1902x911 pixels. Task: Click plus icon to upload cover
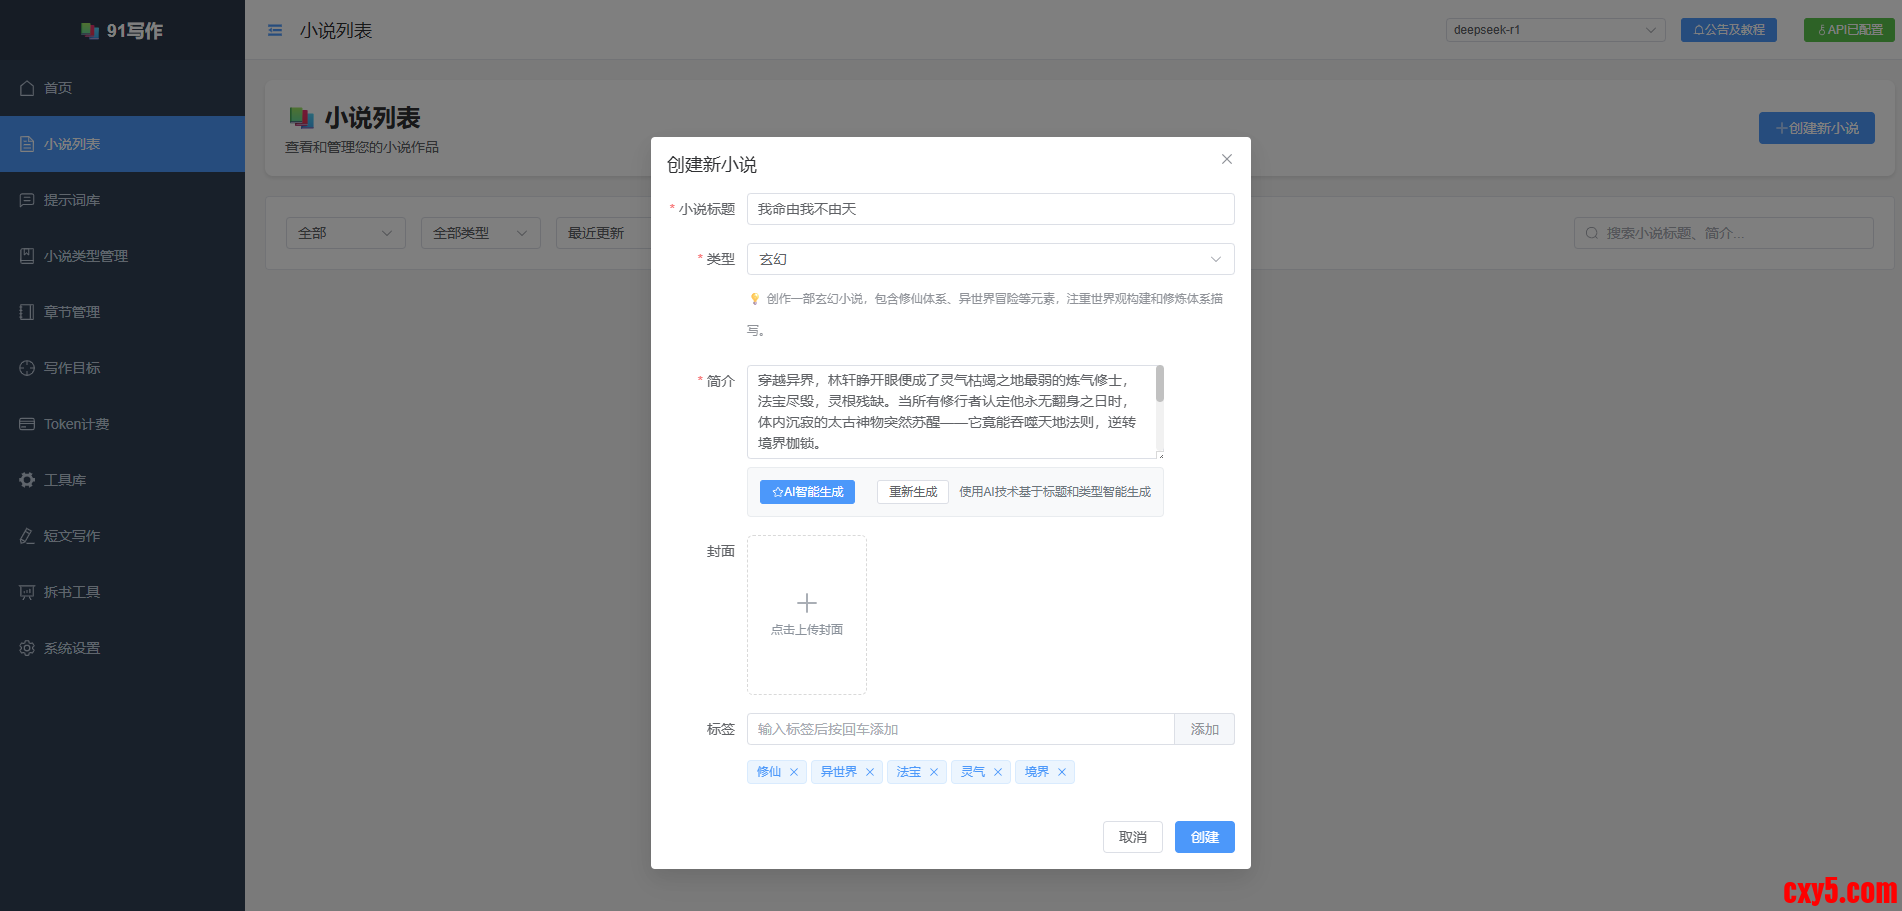(806, 603)
